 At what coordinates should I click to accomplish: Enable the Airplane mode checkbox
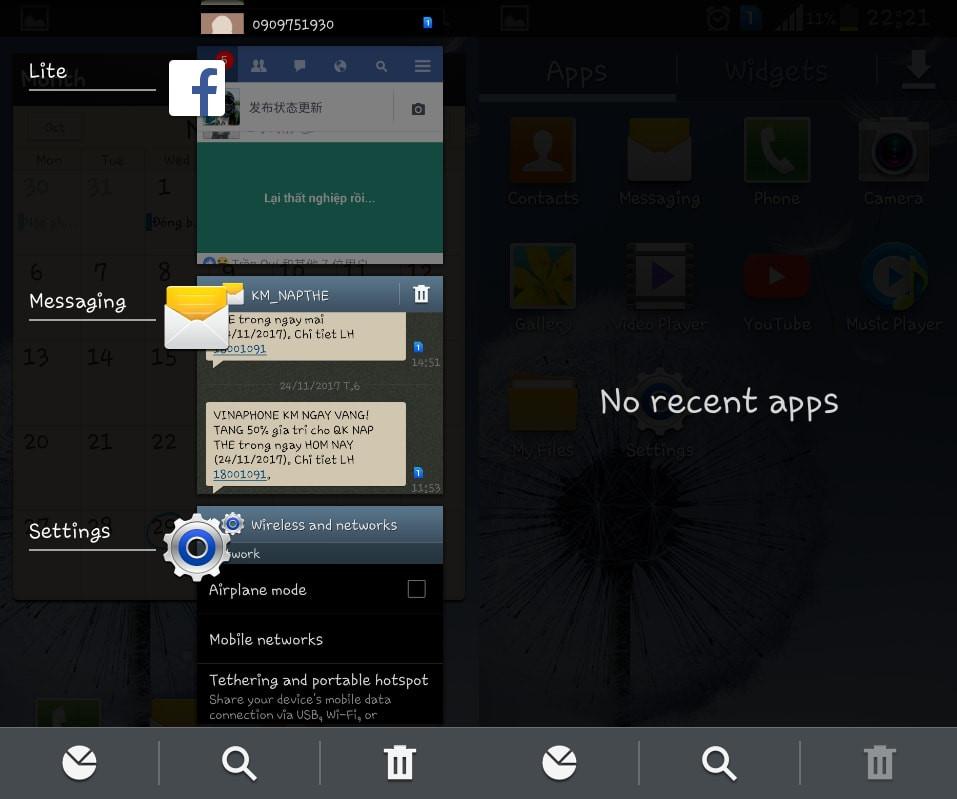419,590
